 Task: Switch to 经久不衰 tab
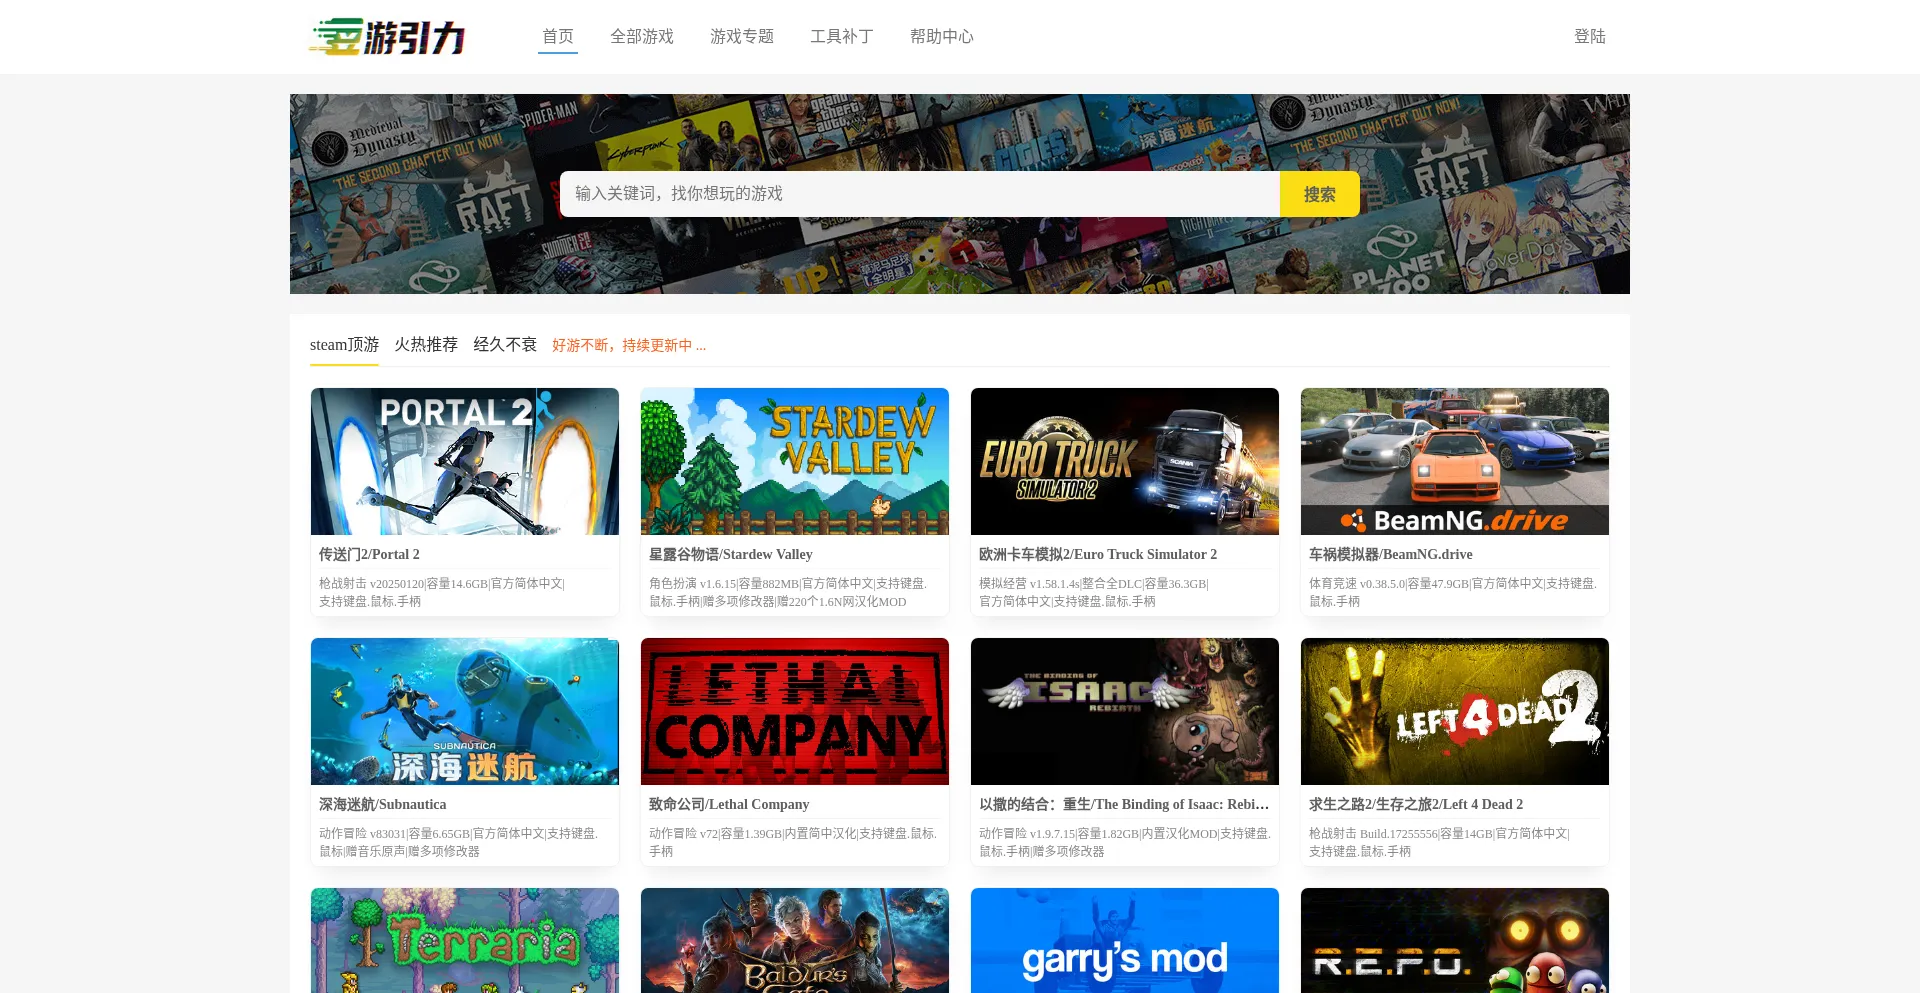505,345
